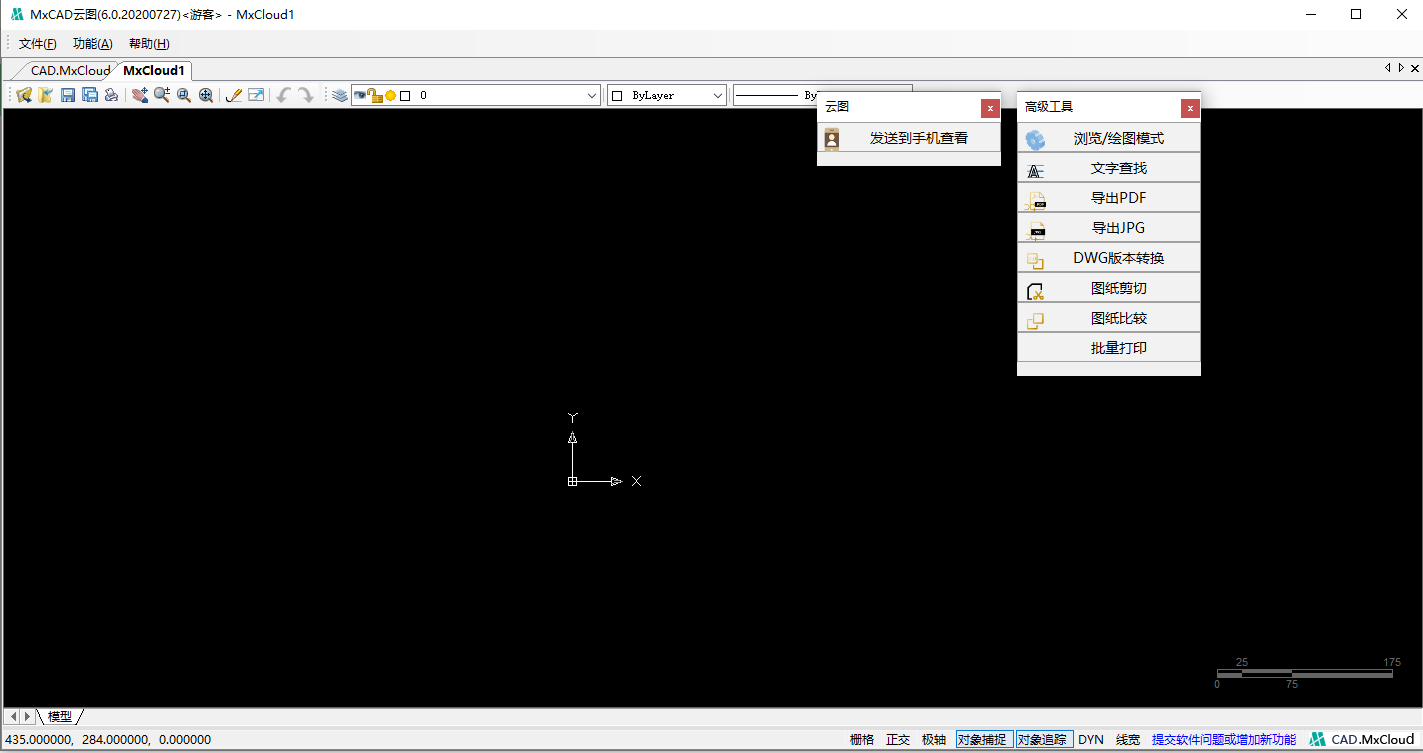
Task: Open the 文件(F) menu
Action: coord(38,44)
